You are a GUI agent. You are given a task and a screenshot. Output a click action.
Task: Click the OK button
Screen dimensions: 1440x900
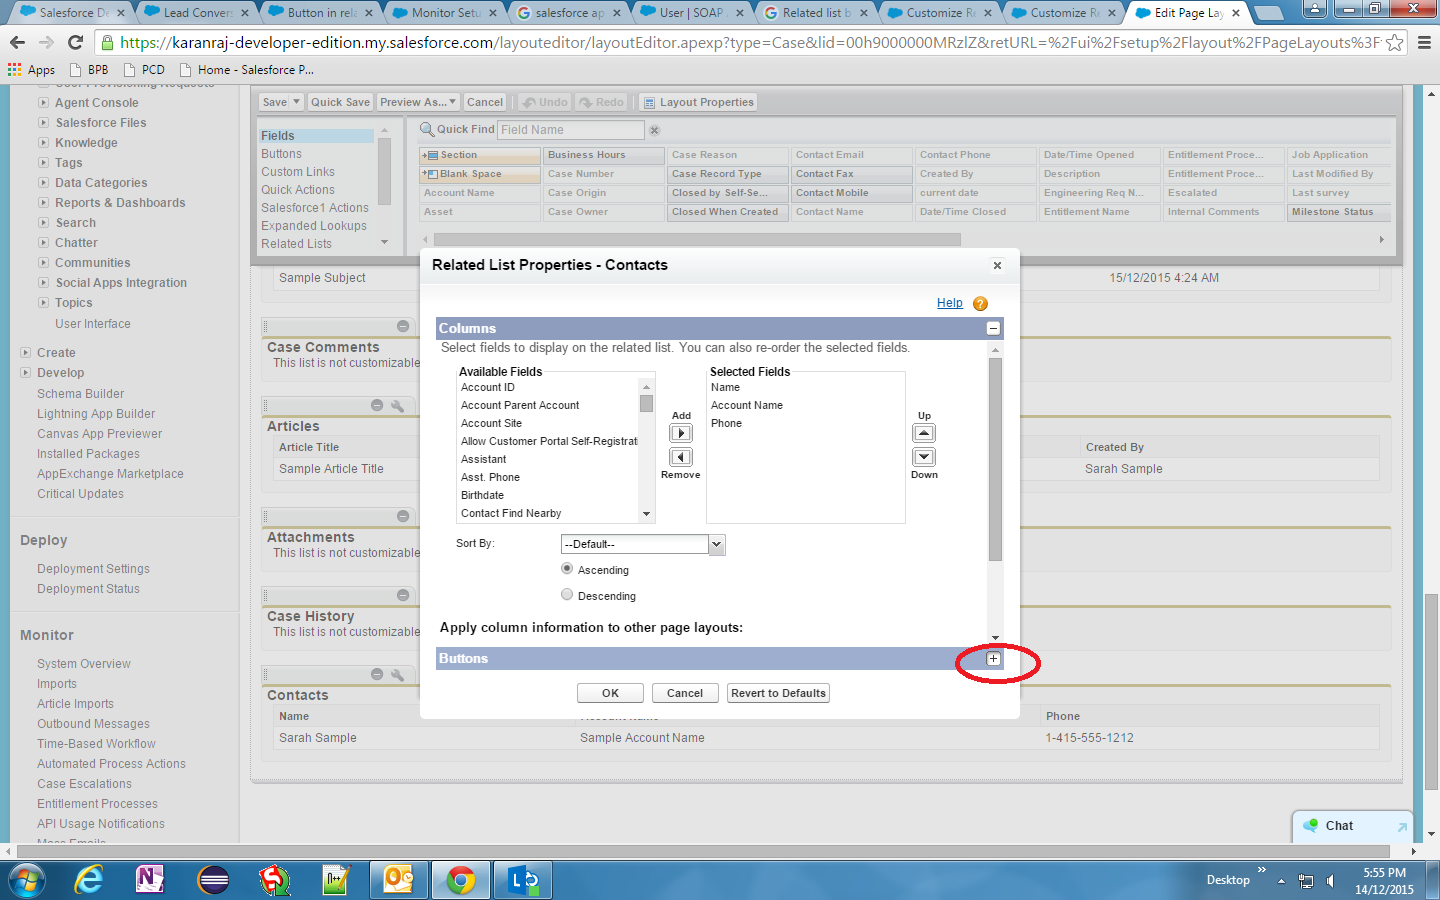[610, 693]
